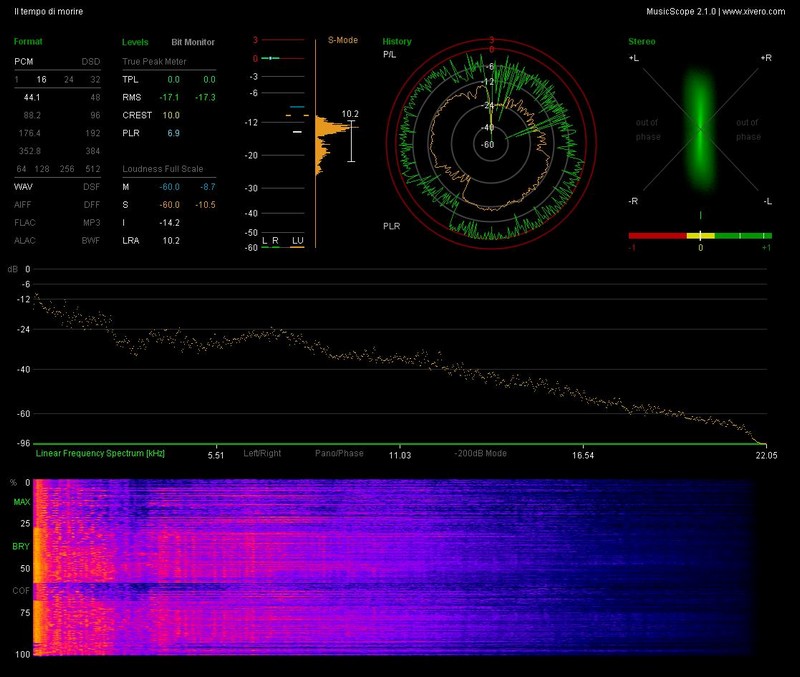Click the Linear Frequency Spectrum [kHz] label
This screenshot has width=800, height=677.
(x=100, y=453)
